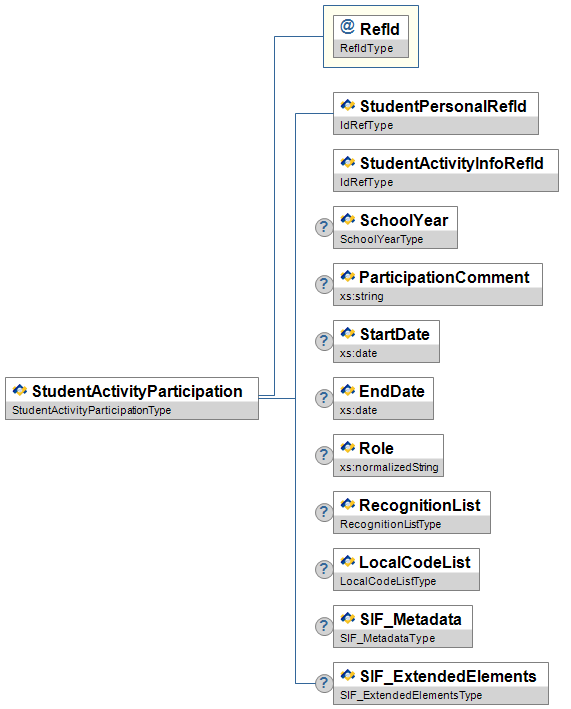Select the SIF_ExtendedElements element name
The height and width of the screenshot is (709, 571).
coord(448,676)
